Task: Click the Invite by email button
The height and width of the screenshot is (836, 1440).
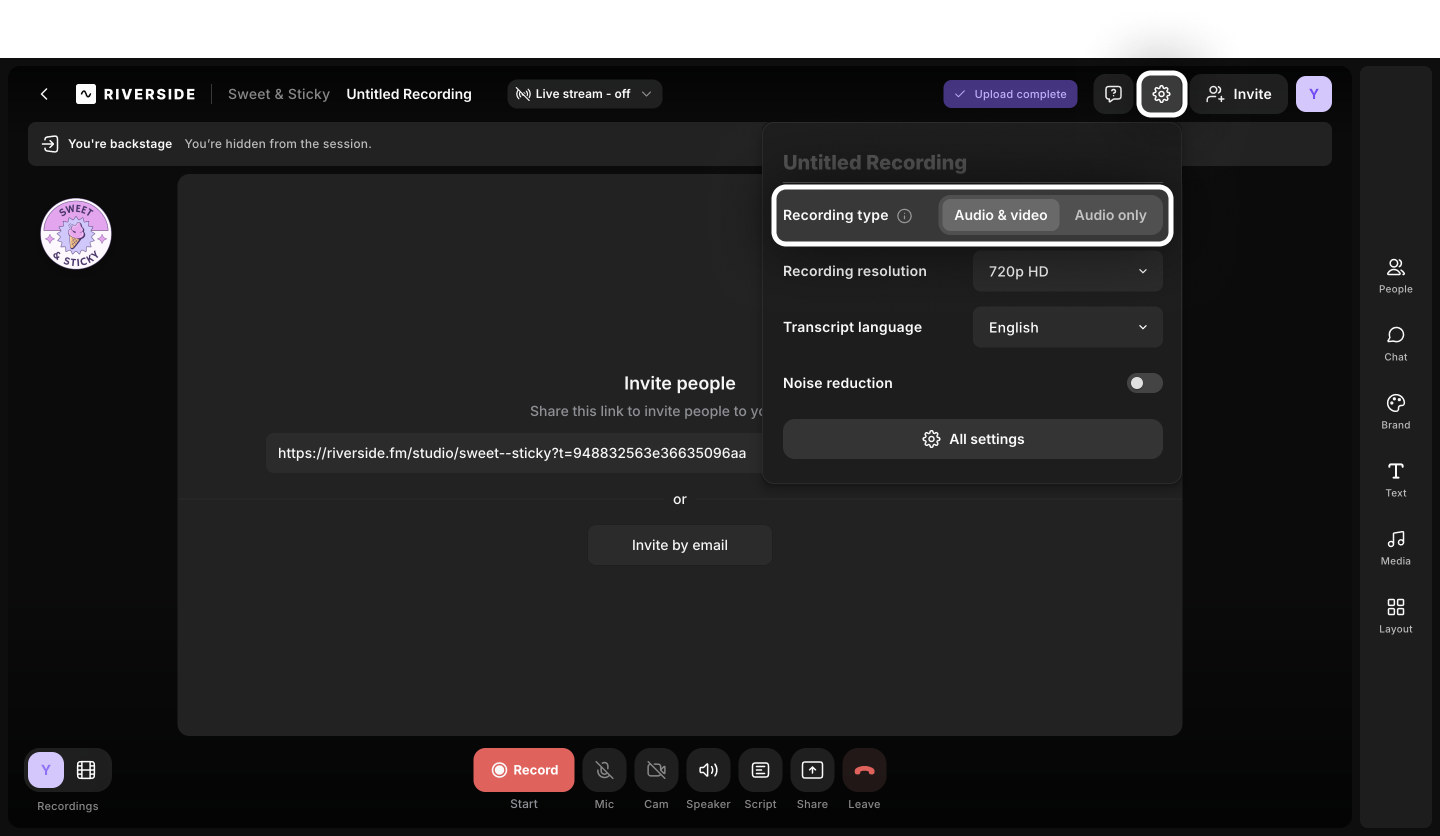Action: (x=679, y=545)
